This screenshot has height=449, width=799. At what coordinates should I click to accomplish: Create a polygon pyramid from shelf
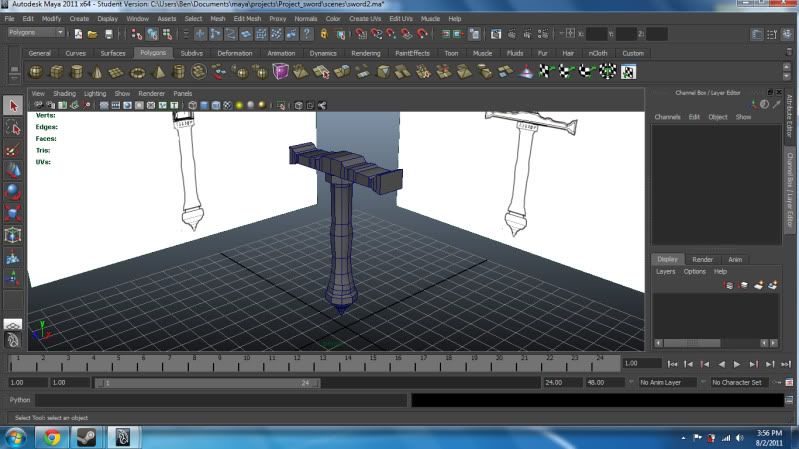point(158,72)
